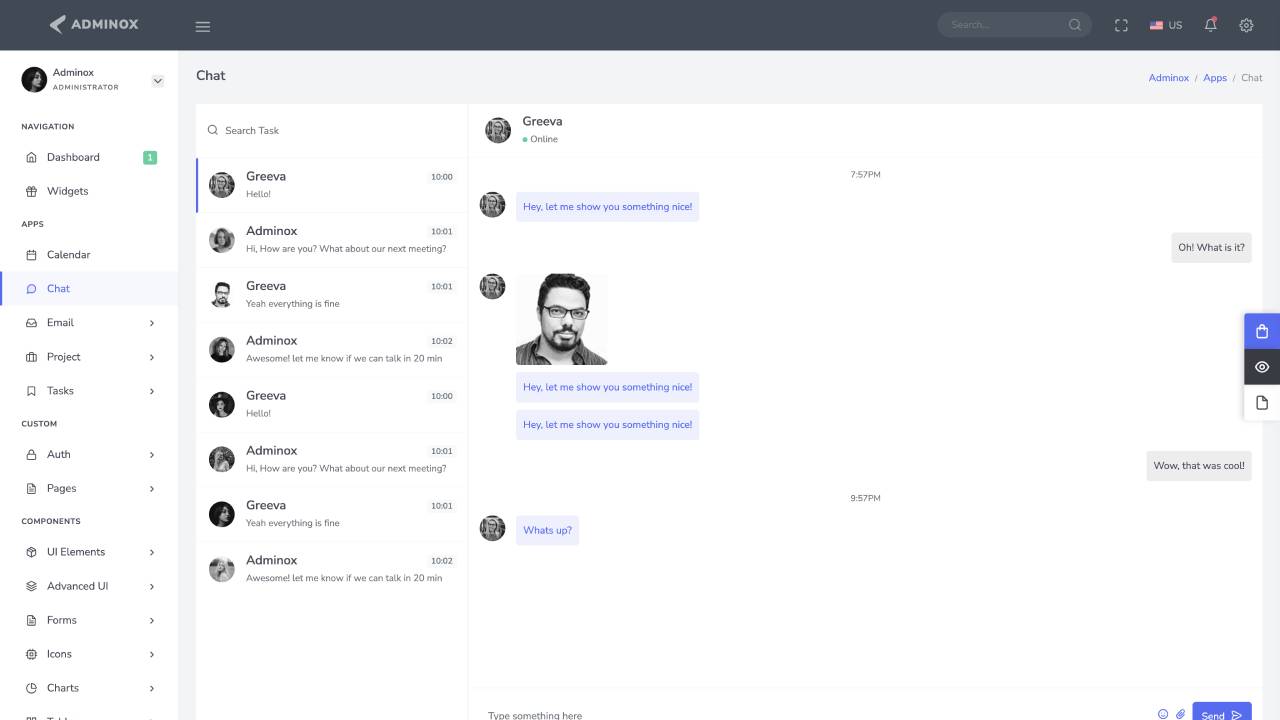Click the Calendar sidebar icon

coord(31,255)
